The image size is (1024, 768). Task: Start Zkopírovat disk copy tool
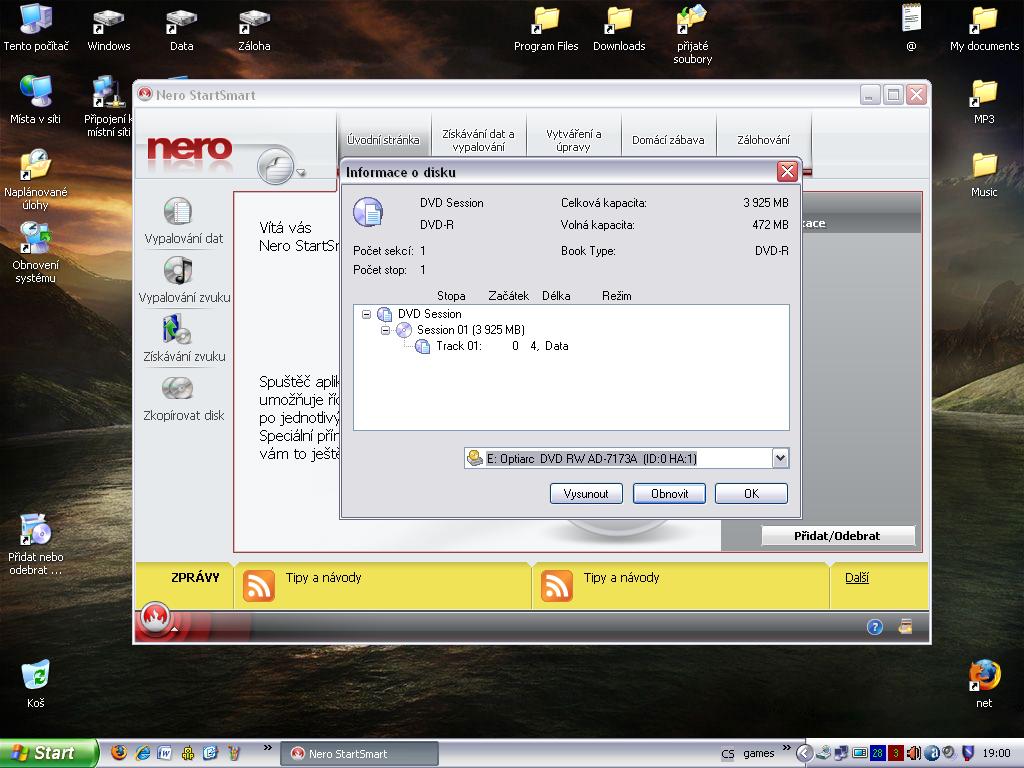(x=177, y=388)
